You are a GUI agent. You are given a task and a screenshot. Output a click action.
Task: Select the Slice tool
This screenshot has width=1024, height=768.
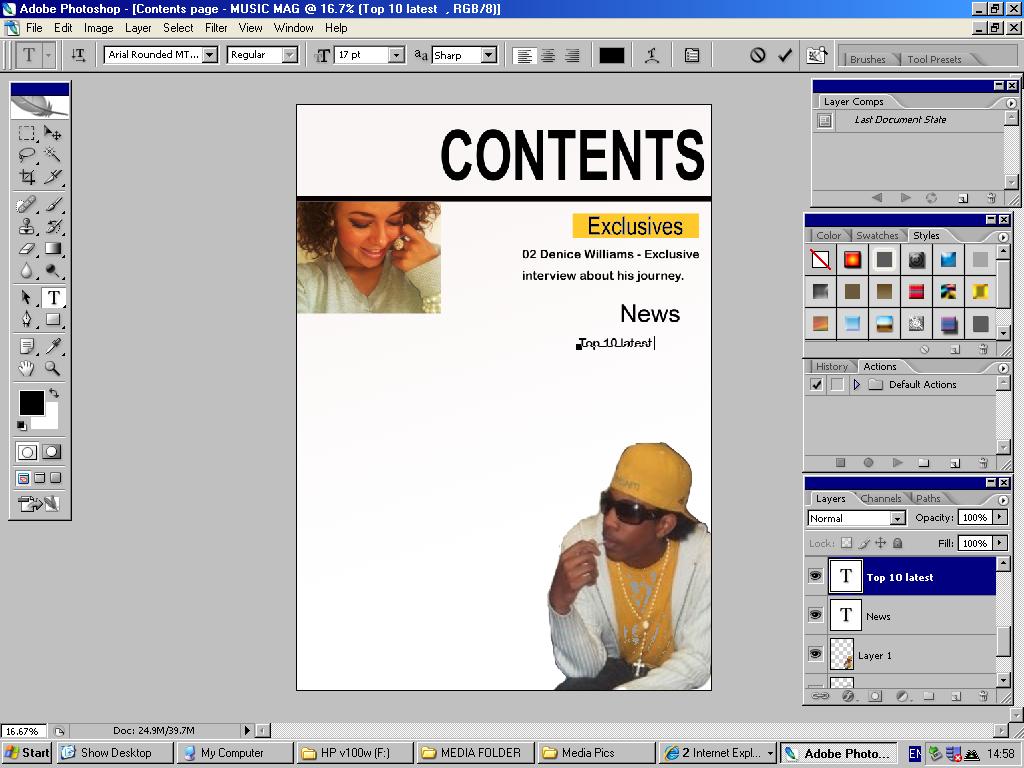(53, 176)
